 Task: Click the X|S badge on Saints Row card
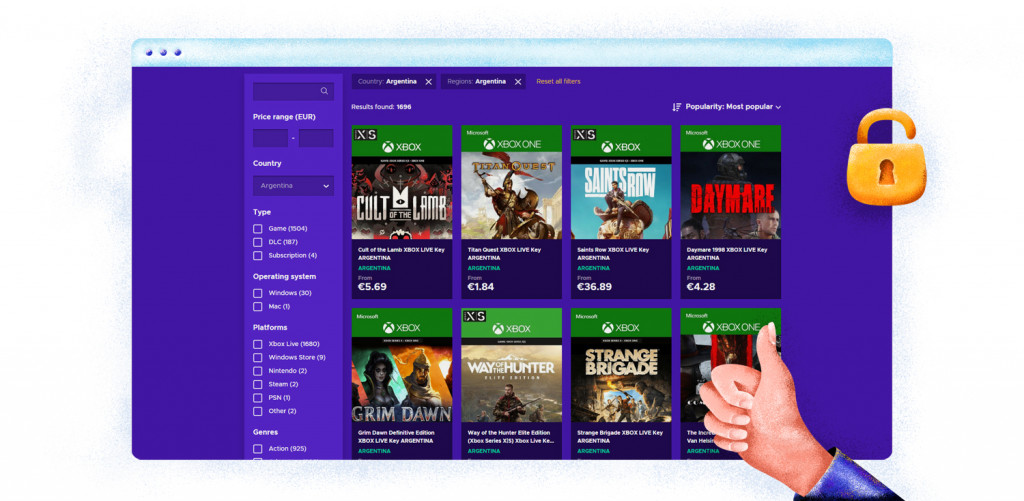pos(584,134)
